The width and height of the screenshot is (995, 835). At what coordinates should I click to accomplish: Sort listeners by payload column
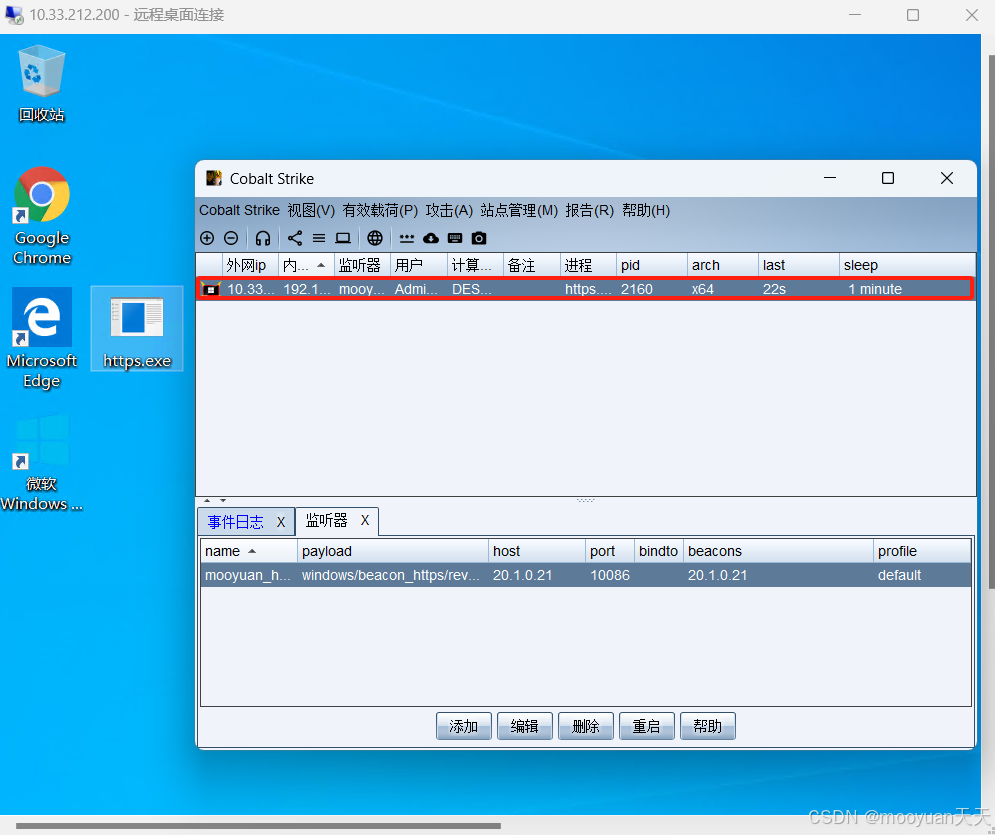coord(393,551)
